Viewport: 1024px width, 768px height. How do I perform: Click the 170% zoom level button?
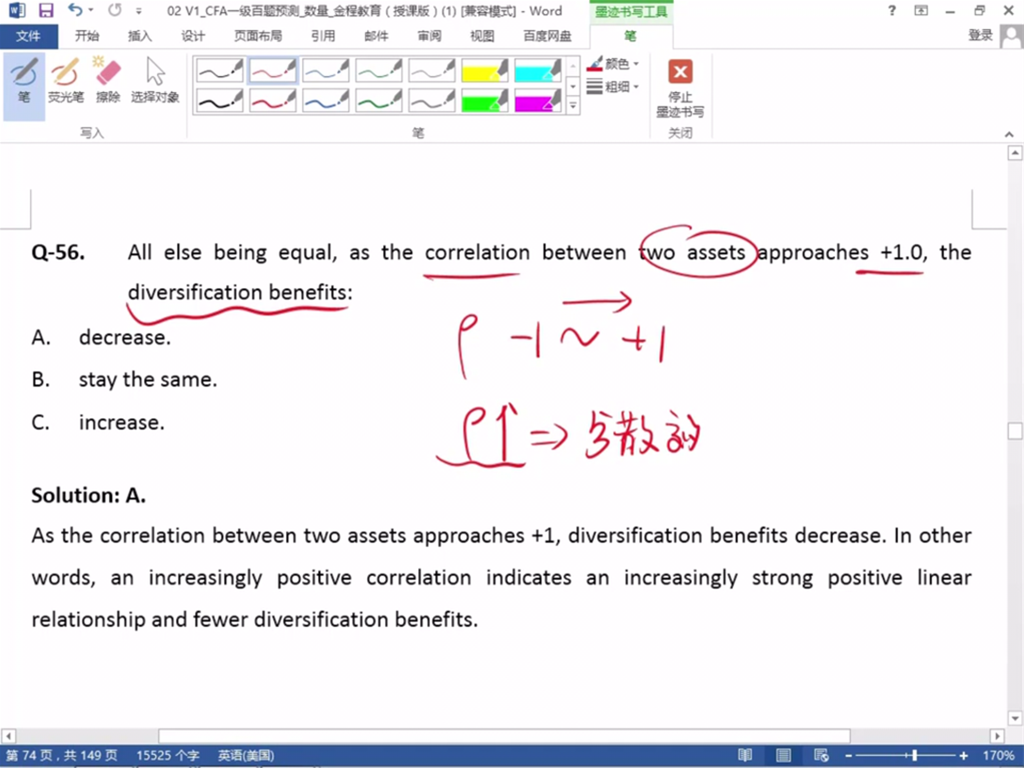(999, 756)
